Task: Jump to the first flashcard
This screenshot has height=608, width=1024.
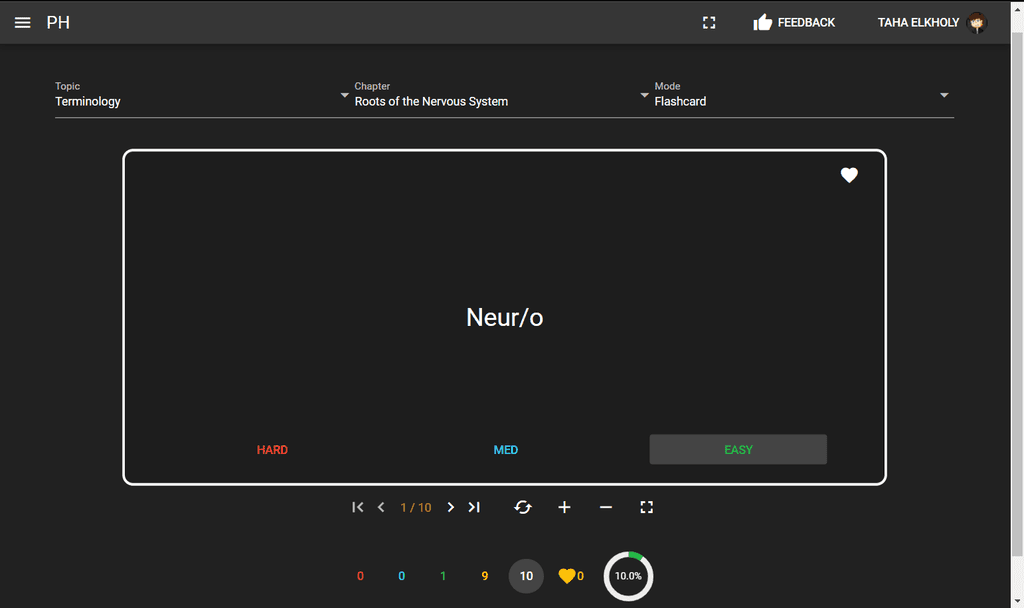Action: tap(358, 507)
